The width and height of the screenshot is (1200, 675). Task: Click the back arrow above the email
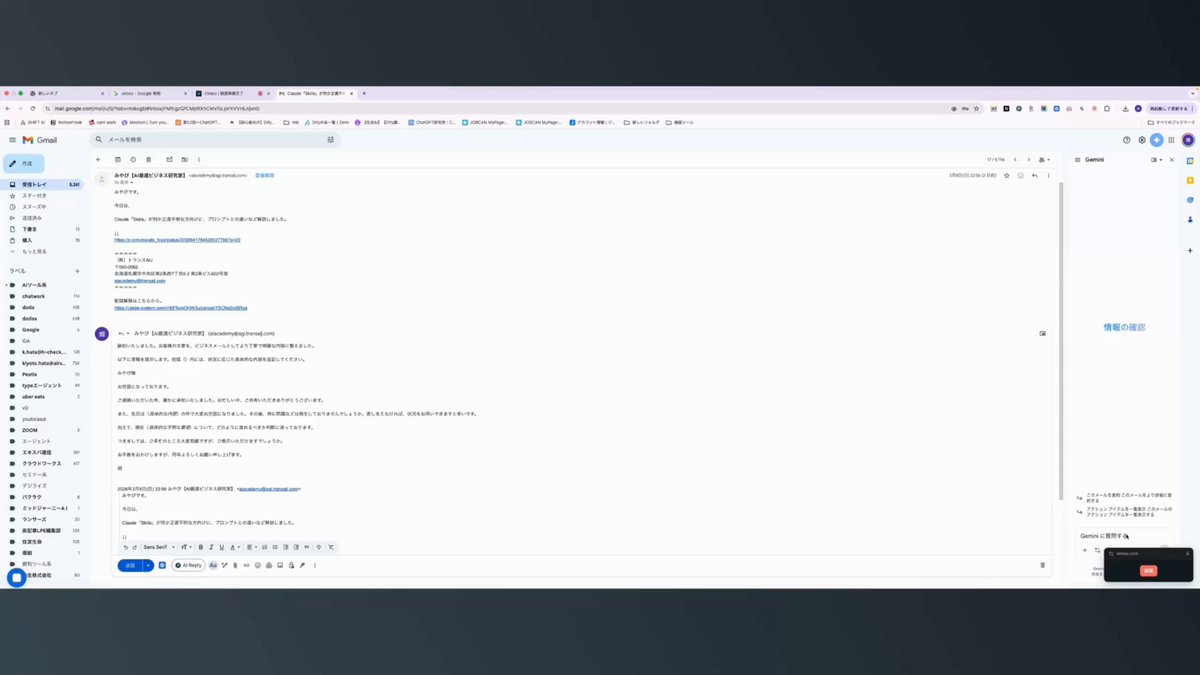(98, 159)
